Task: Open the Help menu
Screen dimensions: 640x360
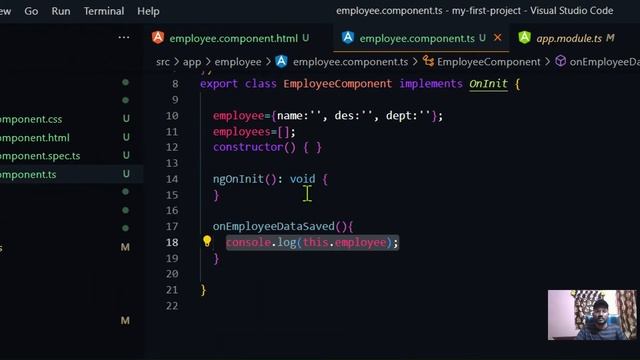Action: pos(148,11)
